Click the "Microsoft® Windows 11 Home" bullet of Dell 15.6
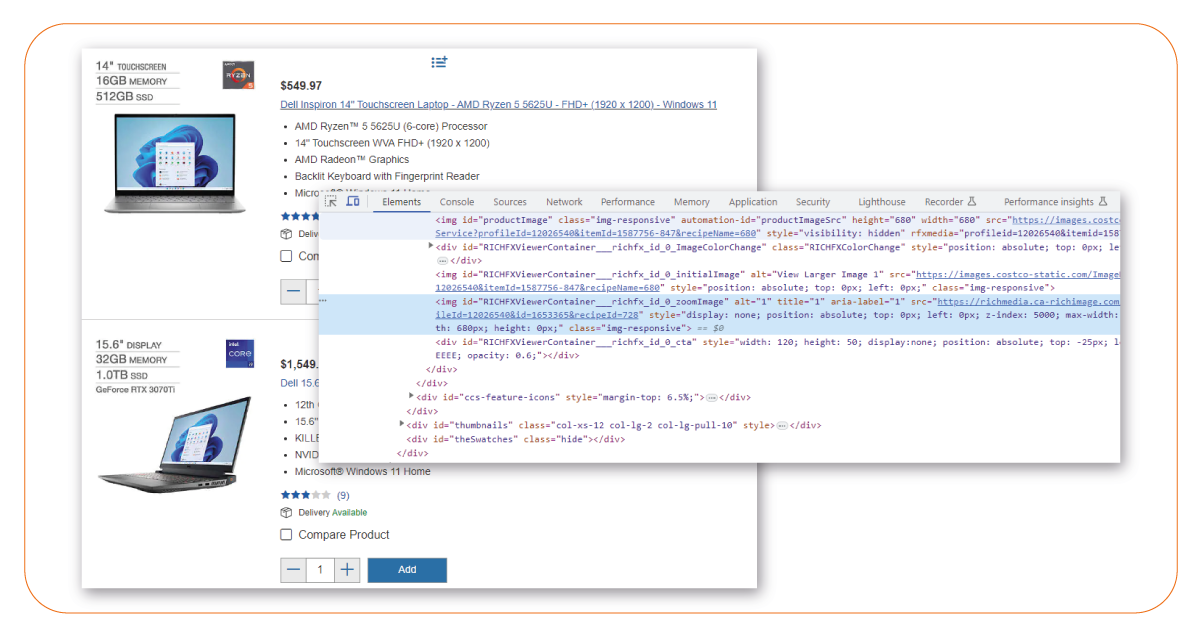The image size is (1202, 634). 363,472
